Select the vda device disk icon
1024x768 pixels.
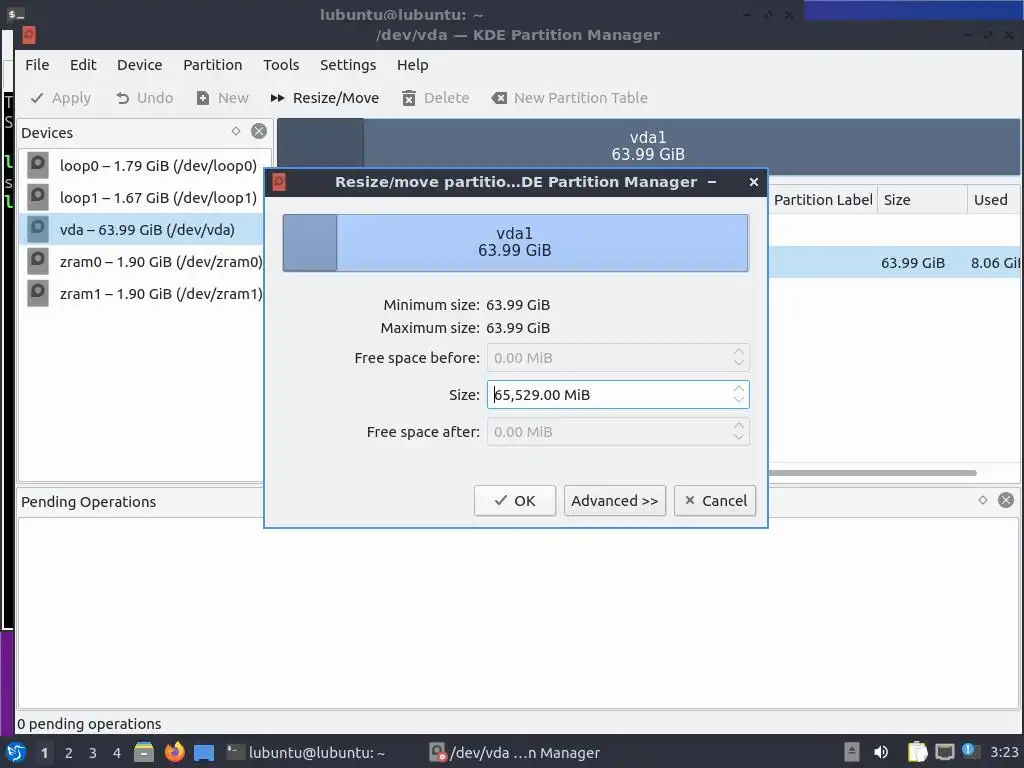click(38, 229)
